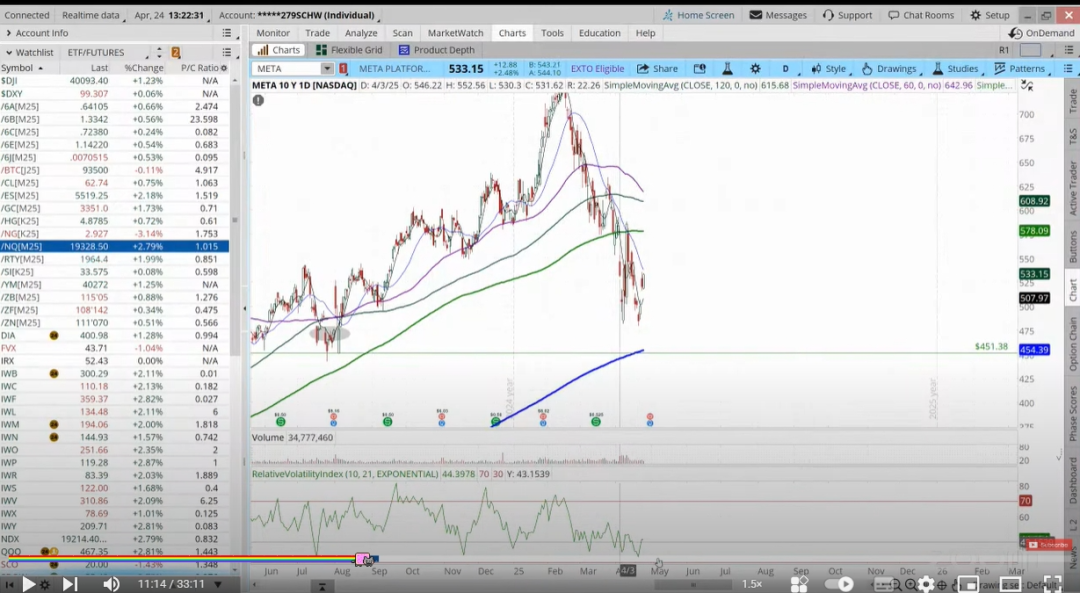Switch to the Scan tab
This screenshot has width=1080, height=593.
(x=402, y=33)
